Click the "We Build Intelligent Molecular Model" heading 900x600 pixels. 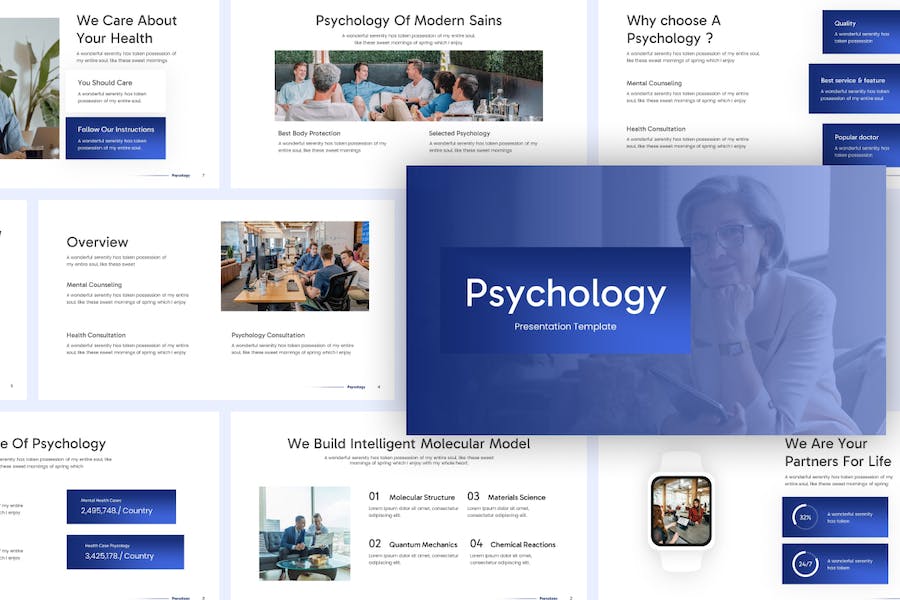pos(409,444)
